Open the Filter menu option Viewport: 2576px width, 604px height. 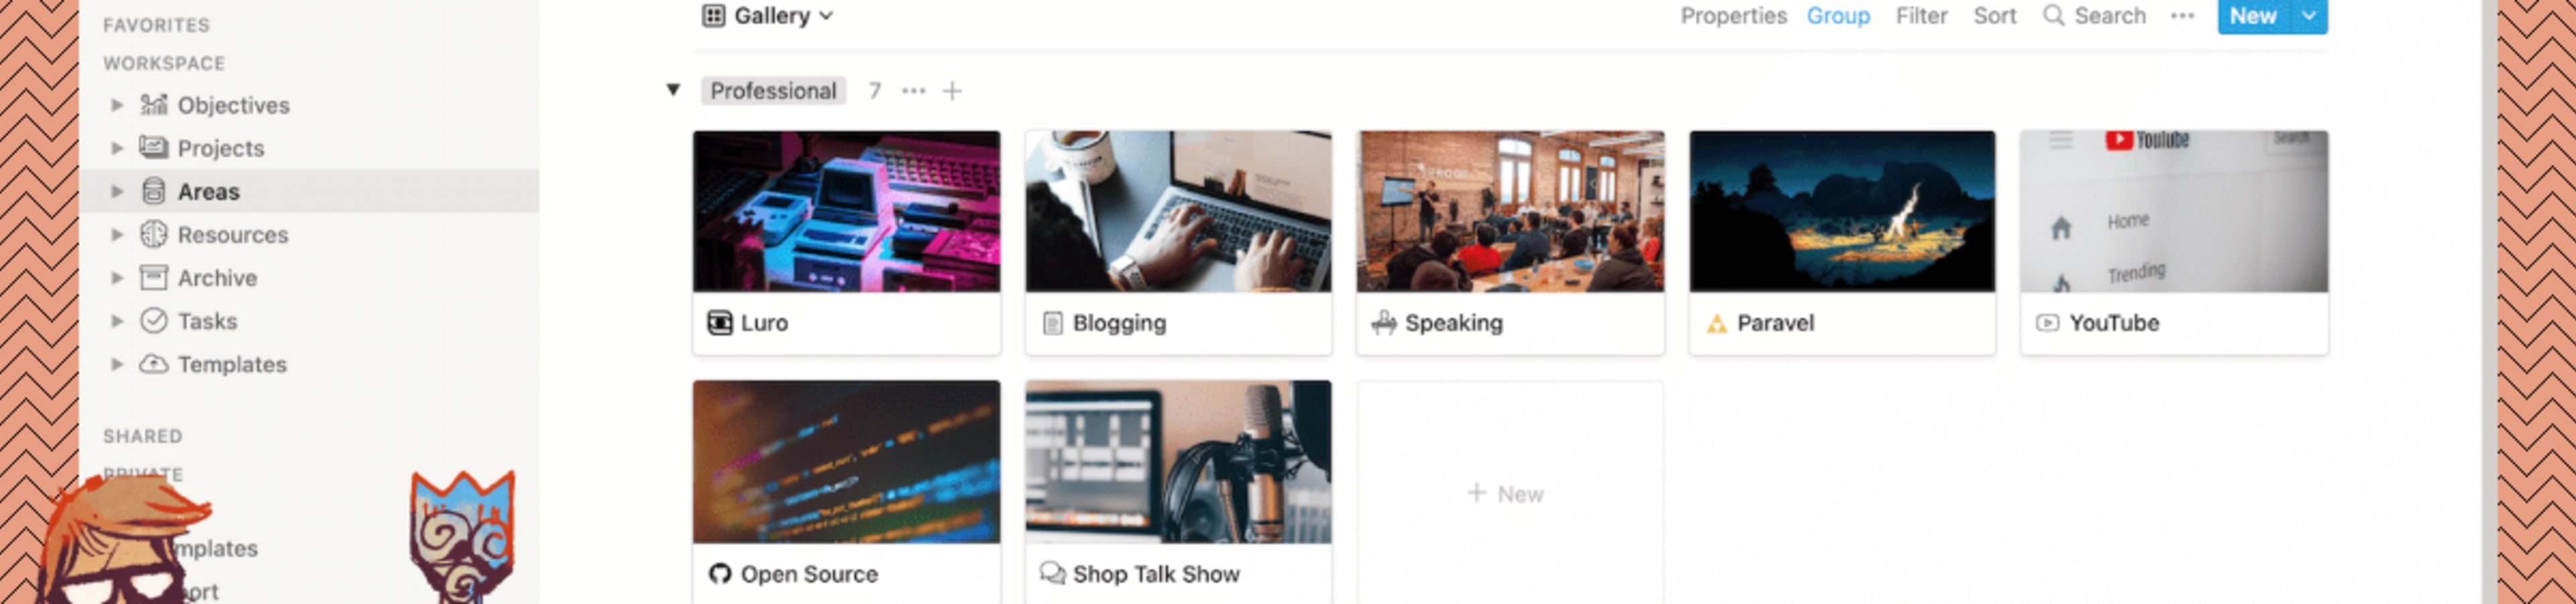tap(1921, 16)
